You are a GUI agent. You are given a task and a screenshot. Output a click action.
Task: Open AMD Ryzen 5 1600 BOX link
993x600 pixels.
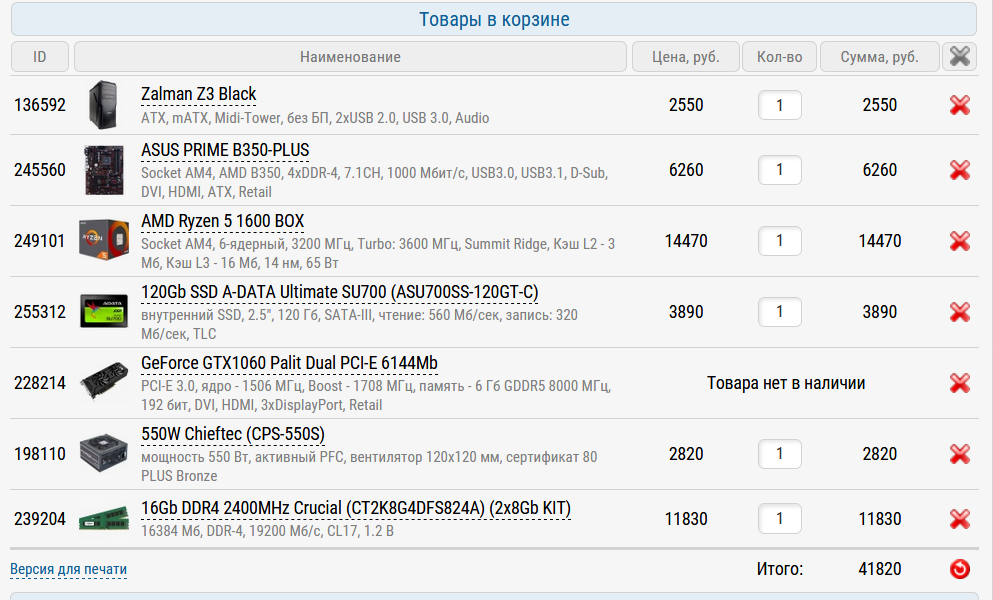pos(222,221)
